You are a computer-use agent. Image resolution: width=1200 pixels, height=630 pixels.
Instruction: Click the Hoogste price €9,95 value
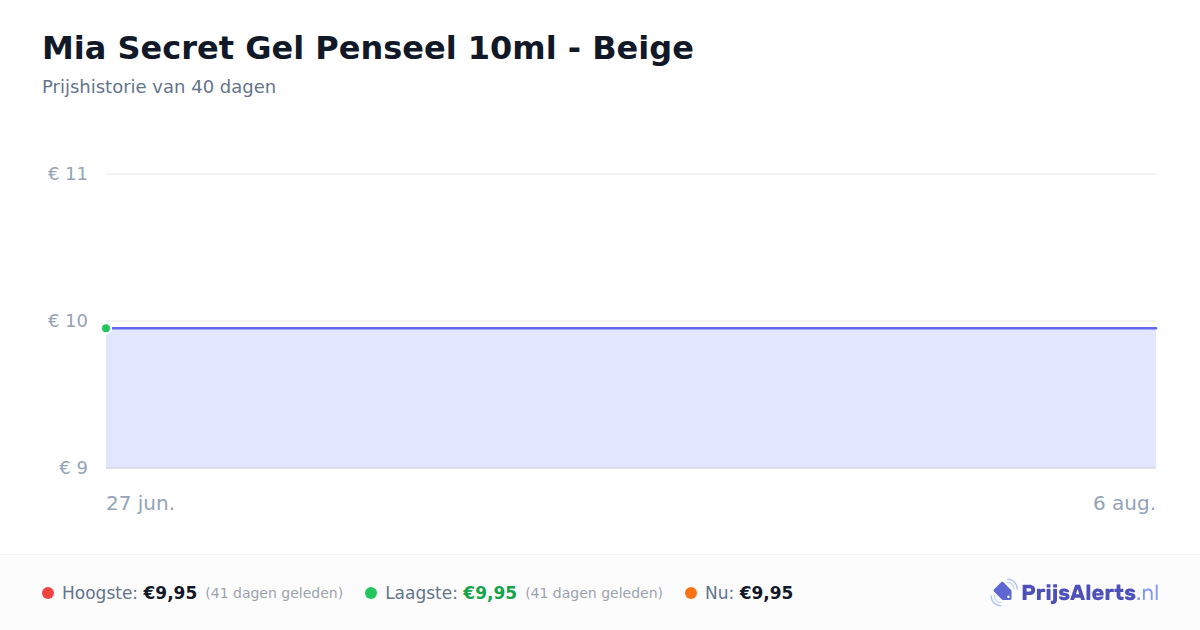pos(170,593)
